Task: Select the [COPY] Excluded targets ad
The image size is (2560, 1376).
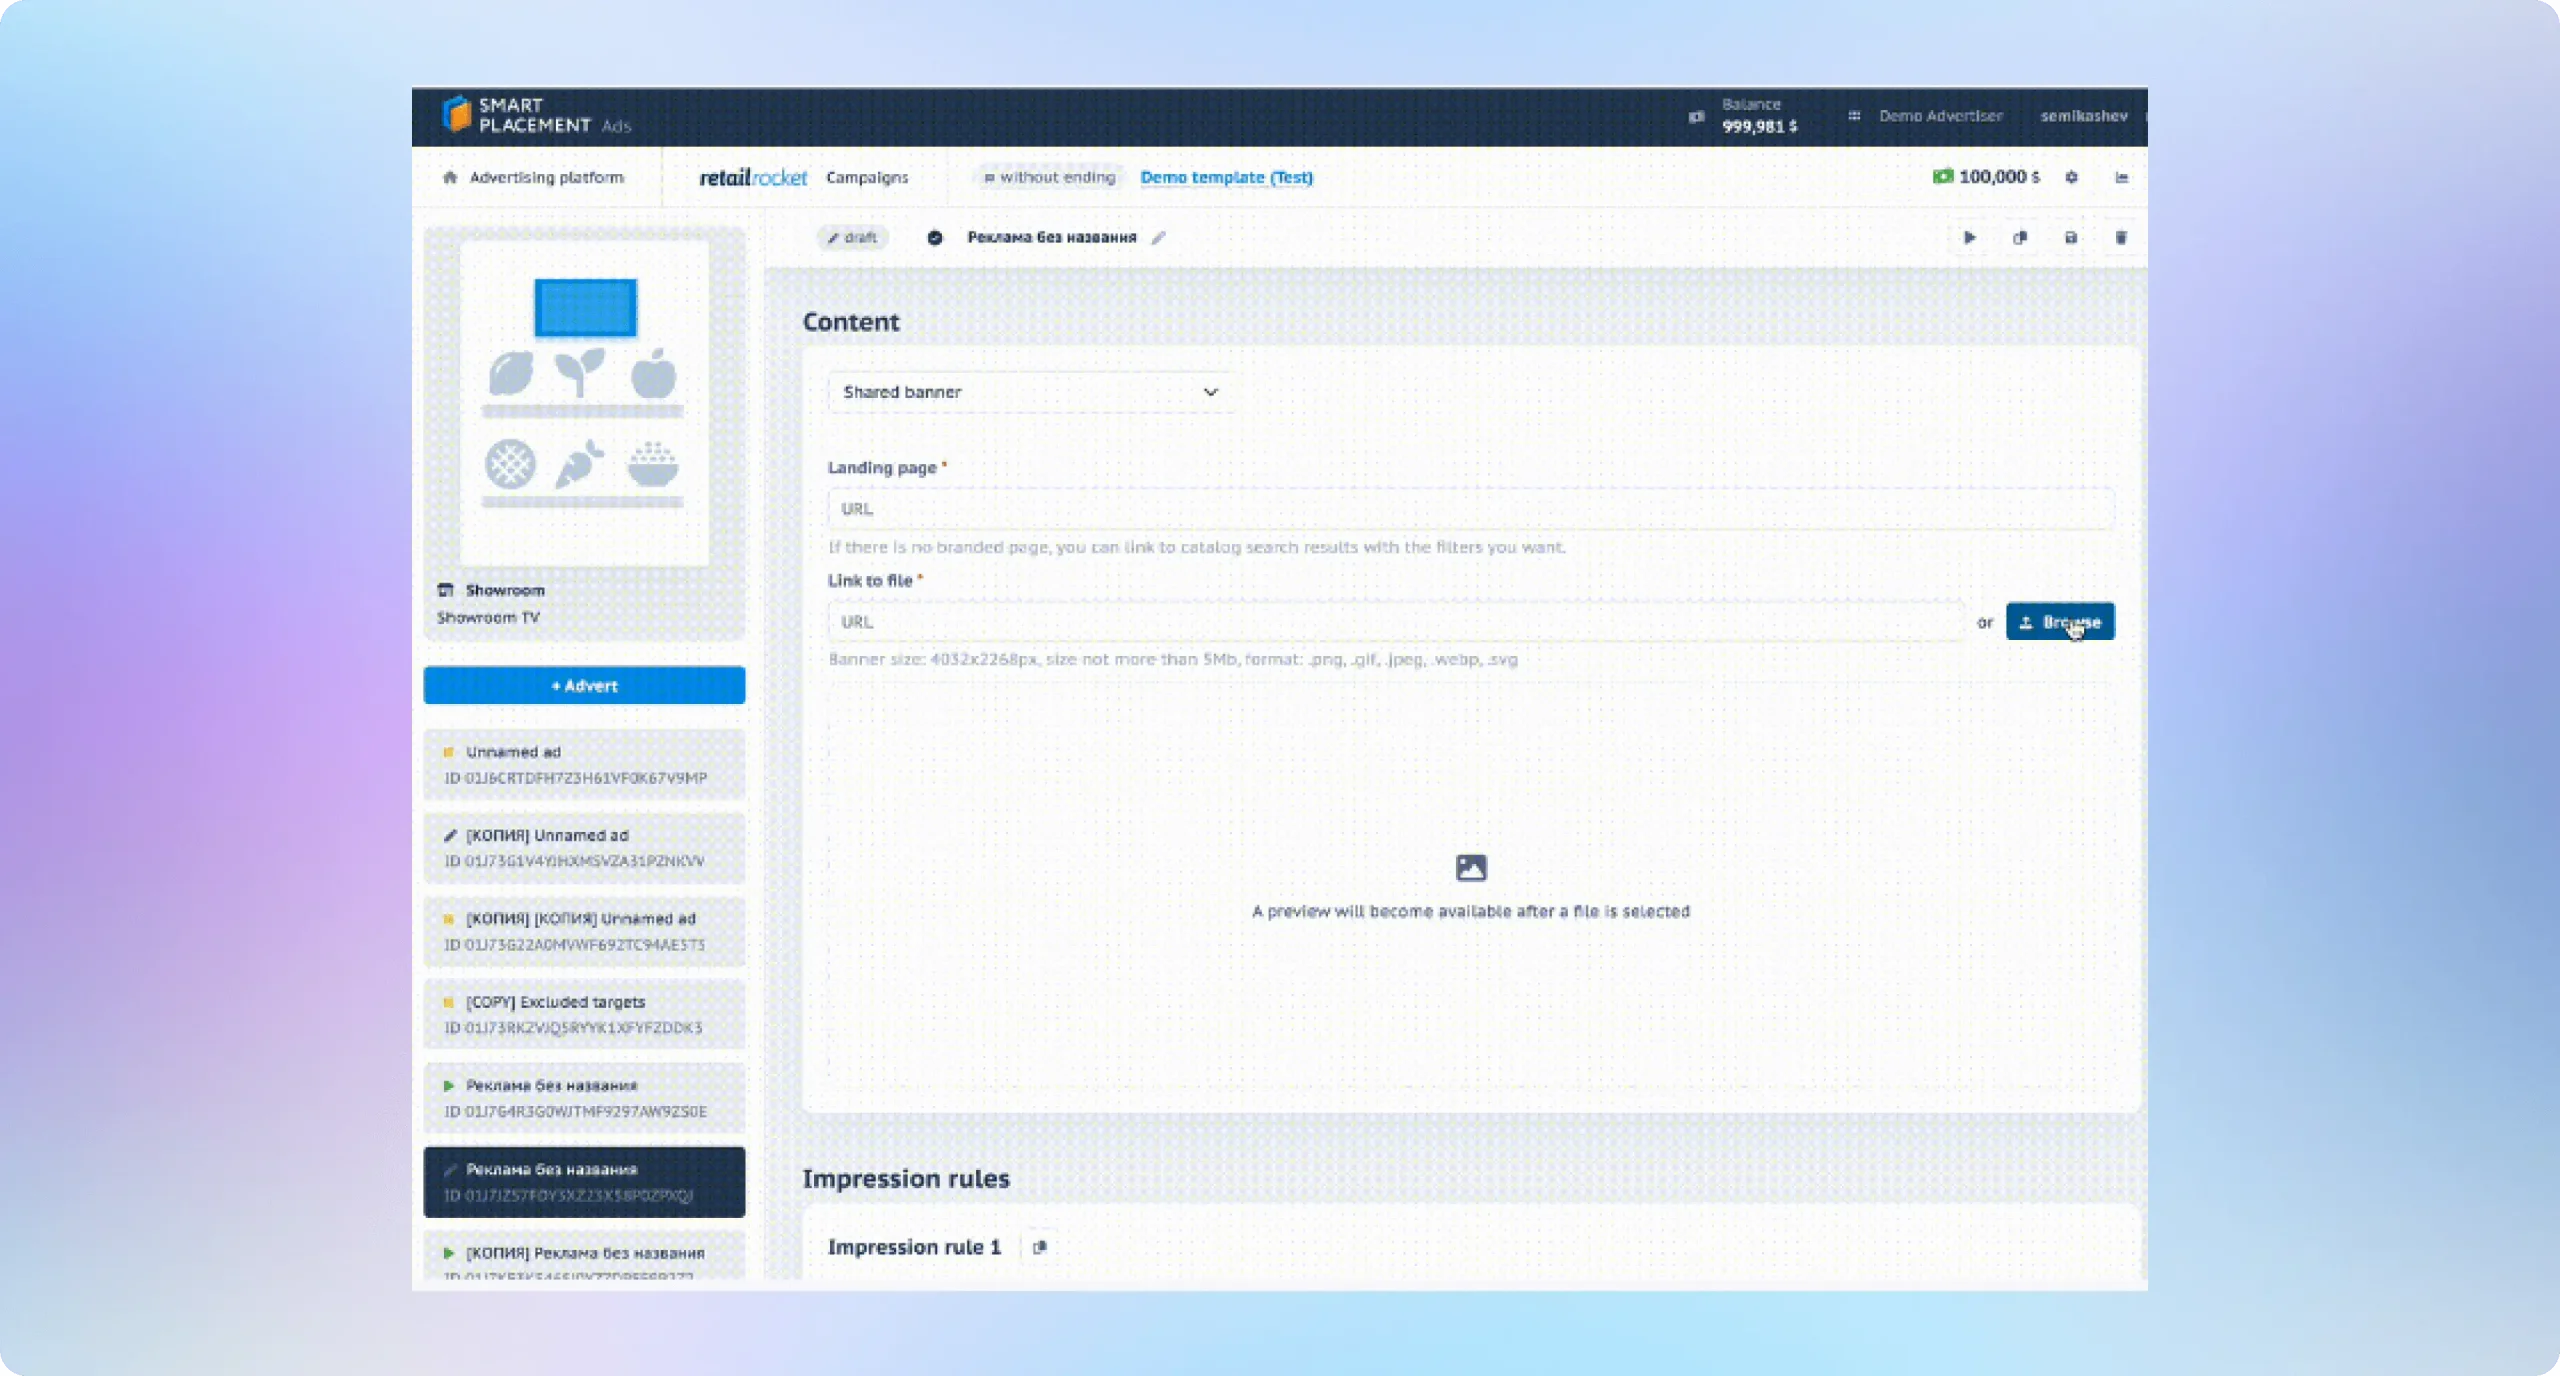Action: [x=584, y=1014]
